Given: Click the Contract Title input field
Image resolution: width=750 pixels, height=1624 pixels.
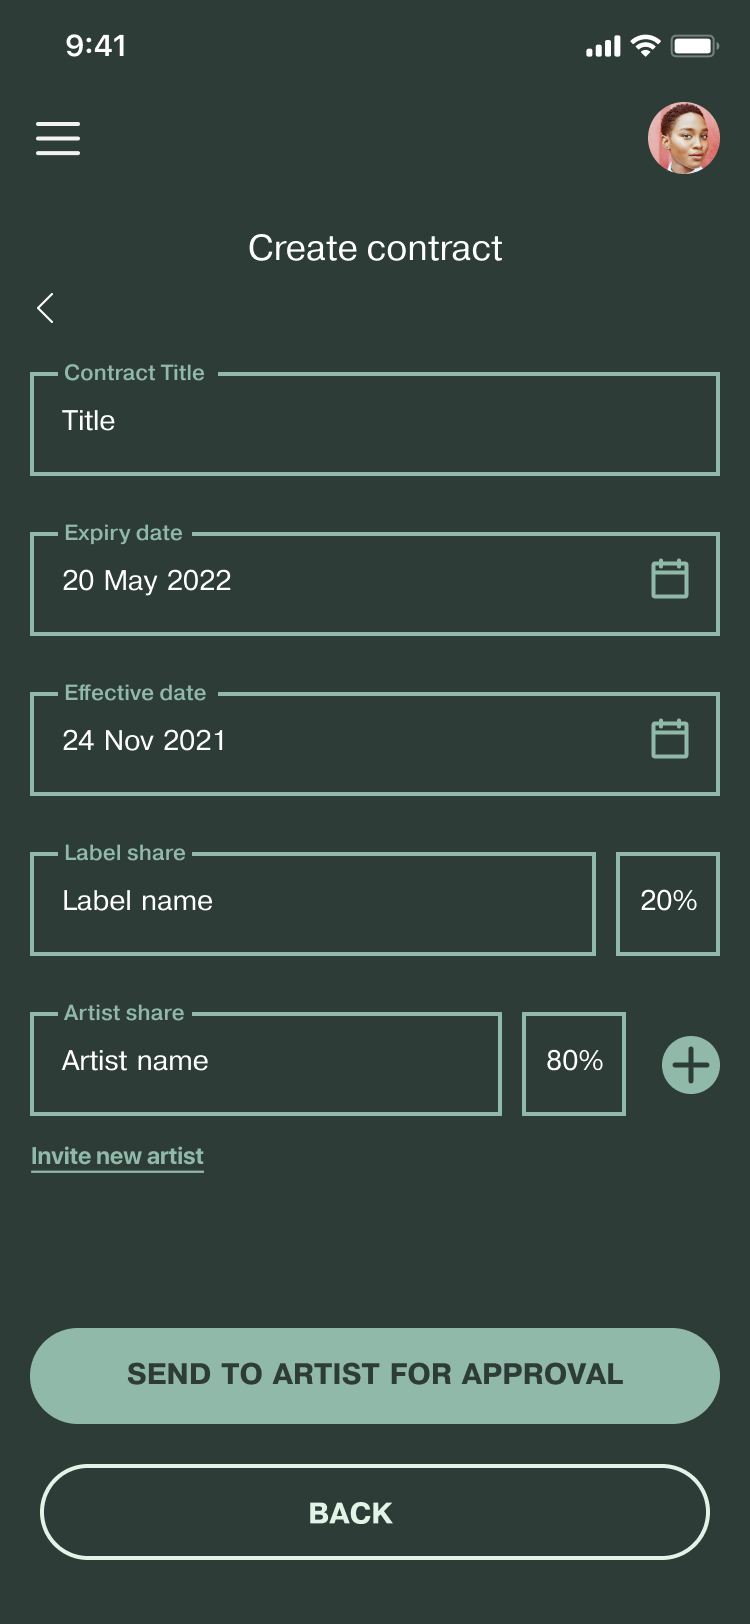Looking at the screenshot, I should click(375, 423).
